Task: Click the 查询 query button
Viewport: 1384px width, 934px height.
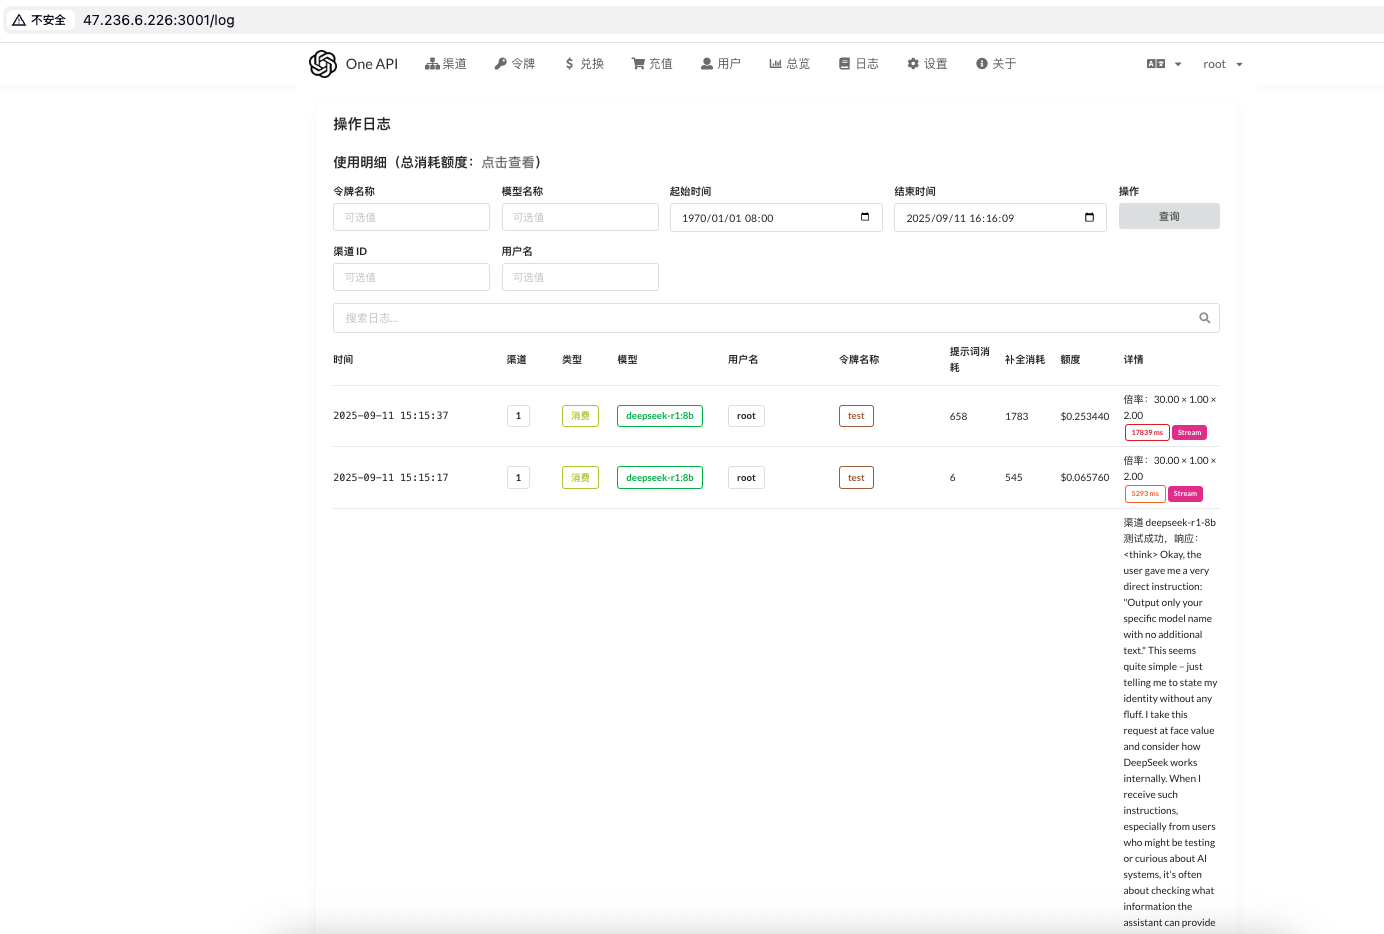Action: tap(1169, 216)
